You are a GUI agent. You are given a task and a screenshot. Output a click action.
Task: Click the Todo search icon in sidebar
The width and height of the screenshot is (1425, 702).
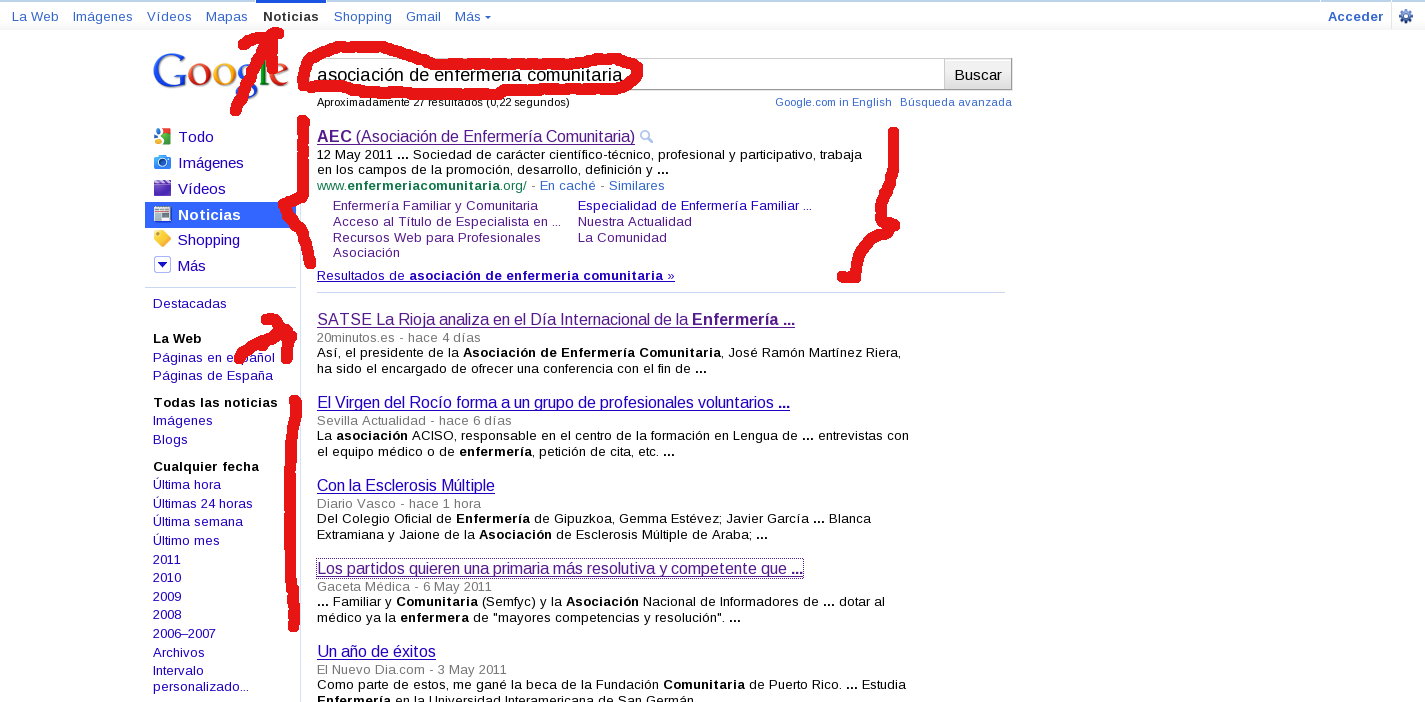coord(162,137)
